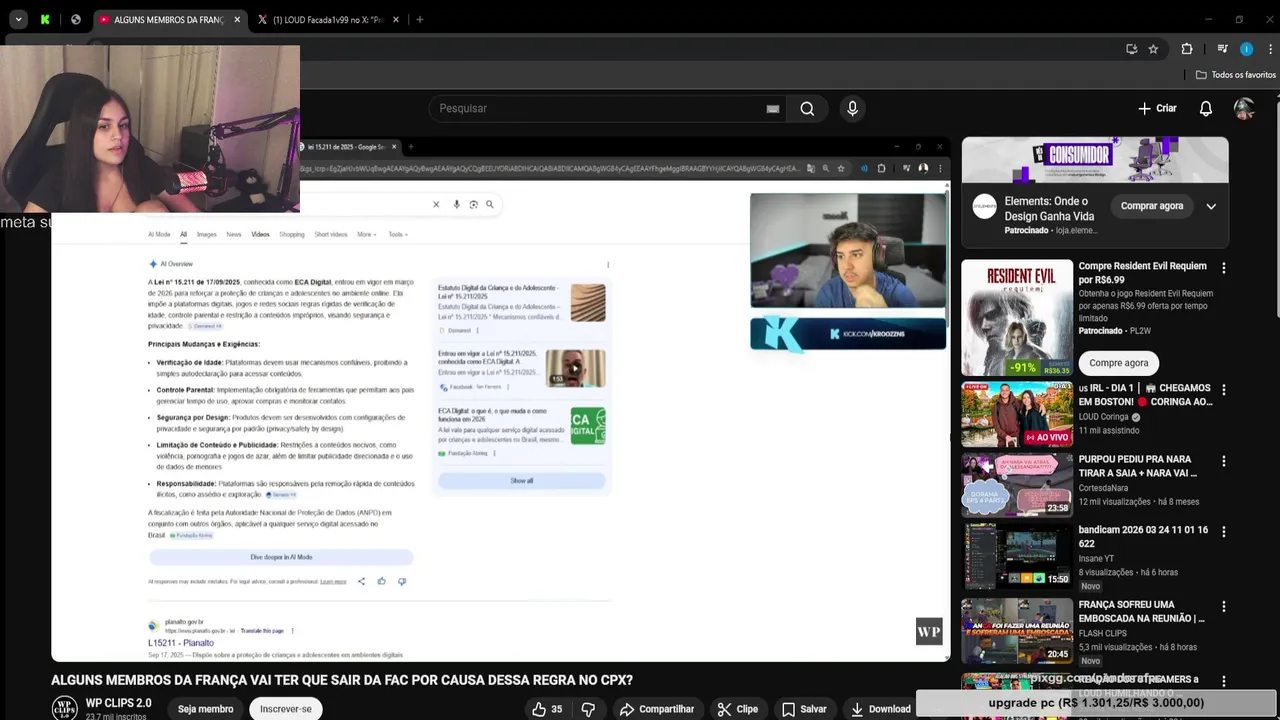1280x720 pixels.
Task: Switch to the pinned globe icon tab
Action: tap(75, 19)
